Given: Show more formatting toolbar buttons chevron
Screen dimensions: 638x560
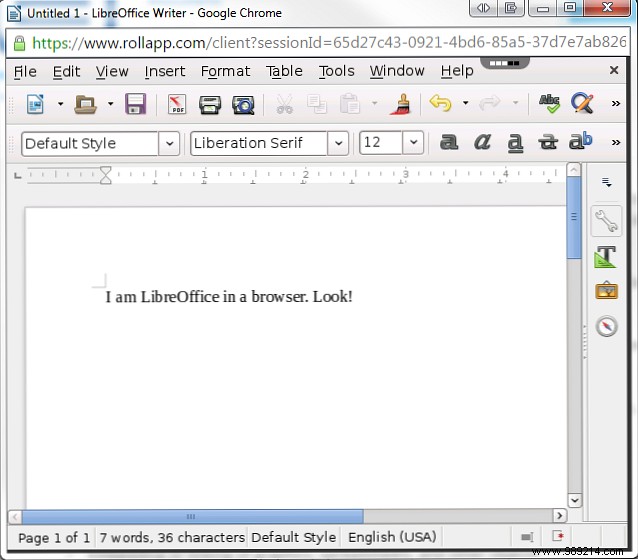Looking at the screenshot, I should point(616,142).
